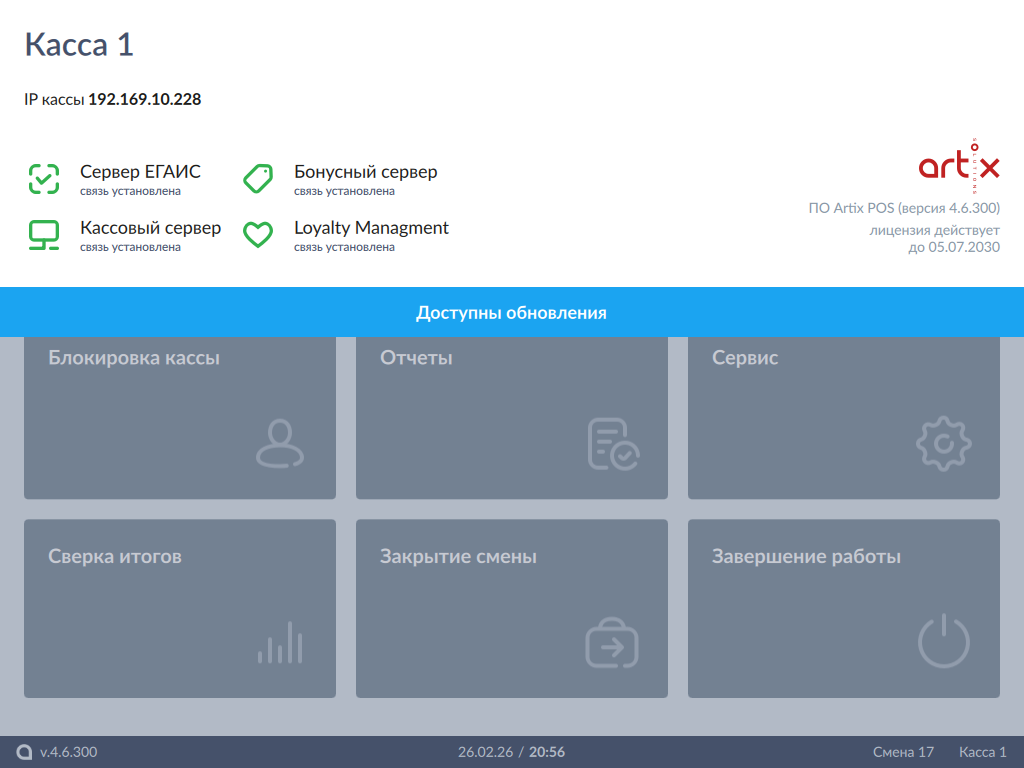Click the ЕГАИС server checkmark status icon
This screenshot has height=768, width=1024.
(44, 179)
